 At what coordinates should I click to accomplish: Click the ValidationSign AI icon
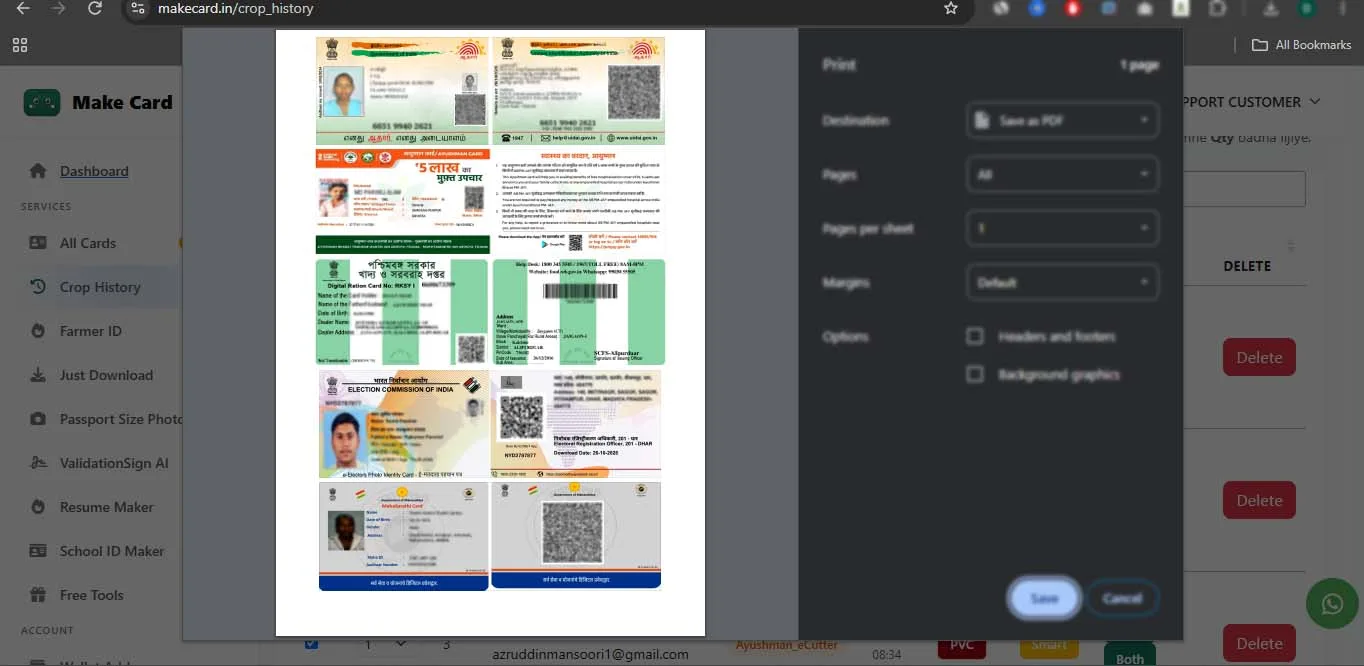click(38, 463)
